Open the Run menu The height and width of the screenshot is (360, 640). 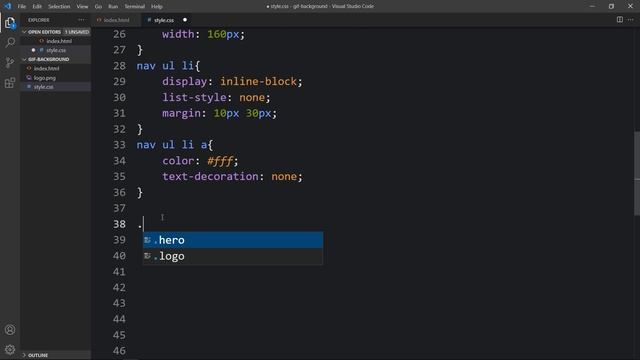[x=113, y=6]
